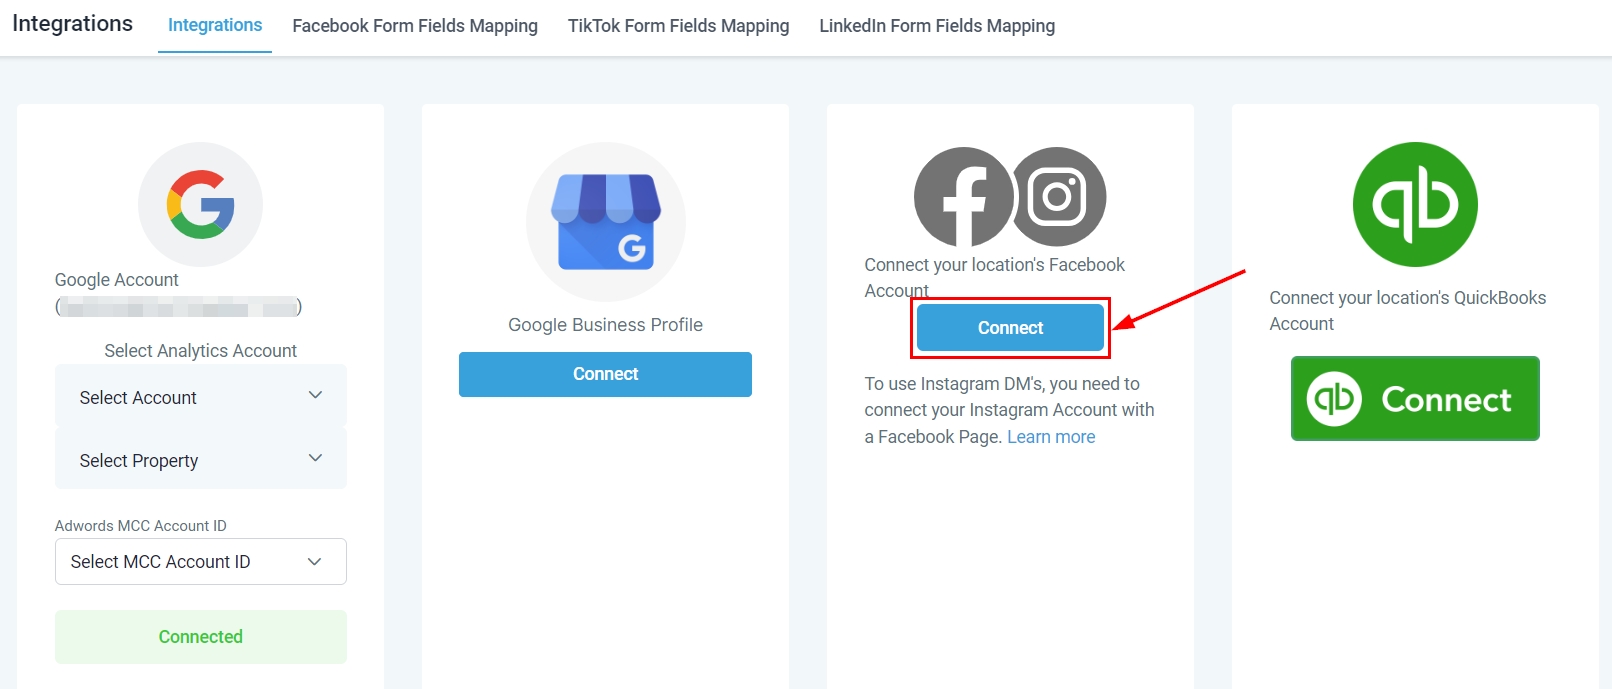The height and width of the screenshot is (689, 1612).
Task: Go to LinkedIn Form Fields Mapping tab
Action: point(937,26)
